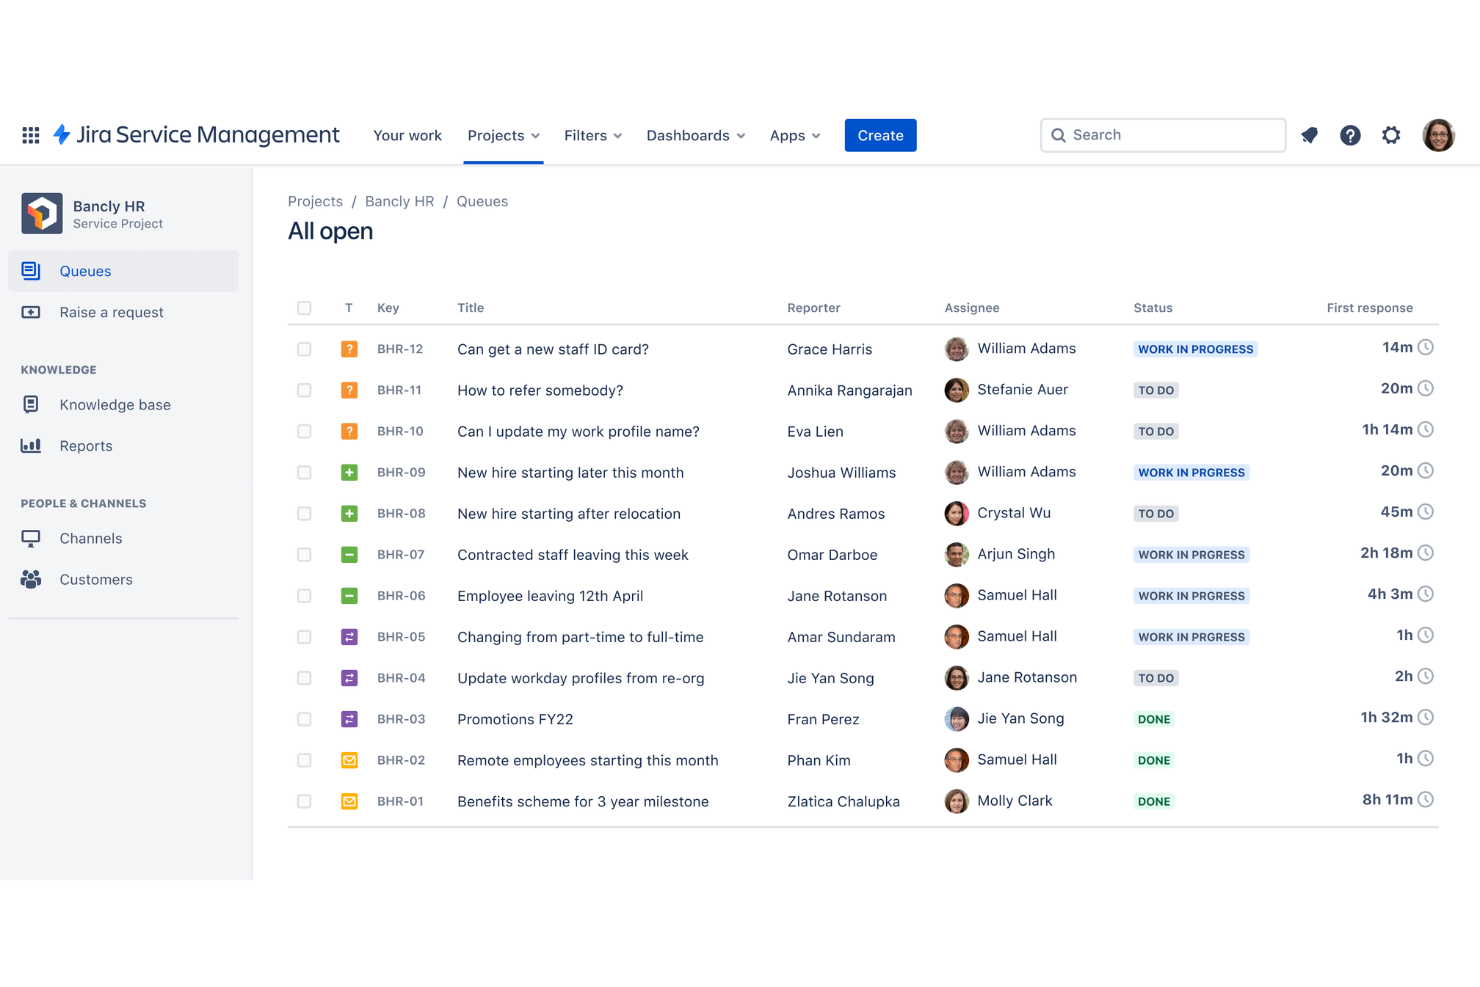Image resolution: width=1480 pixels, height=987 pixels.
Task: Tick the checkbox next to BHR-05
Action: (x=304, y=636)
